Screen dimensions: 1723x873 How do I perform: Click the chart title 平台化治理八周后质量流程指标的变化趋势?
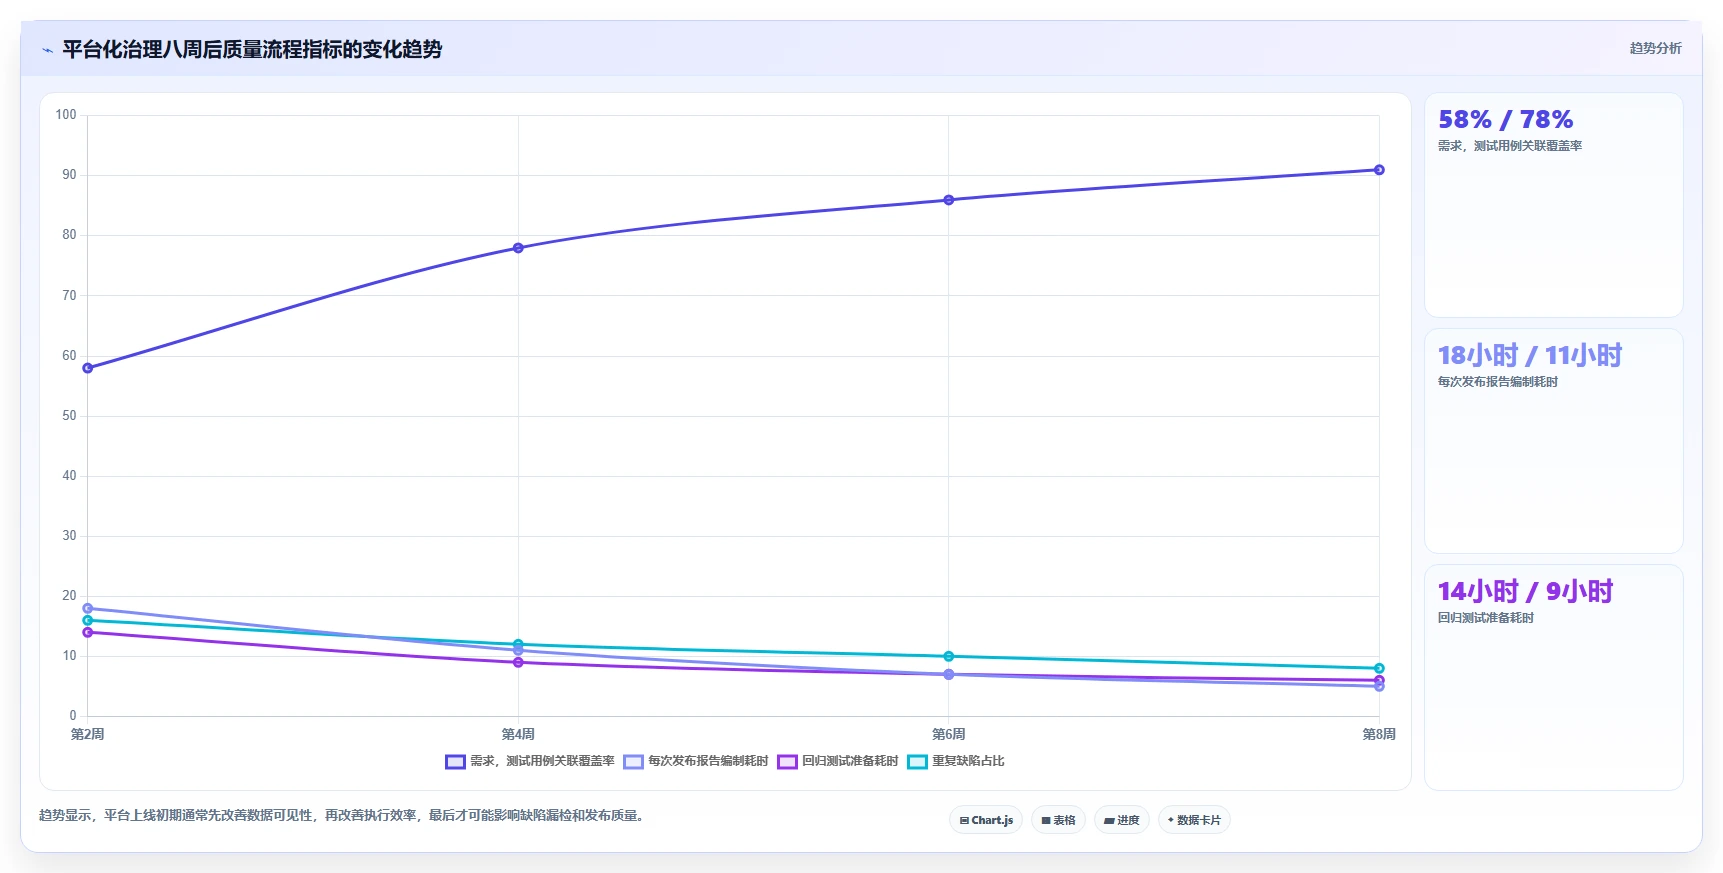(252, 49)
